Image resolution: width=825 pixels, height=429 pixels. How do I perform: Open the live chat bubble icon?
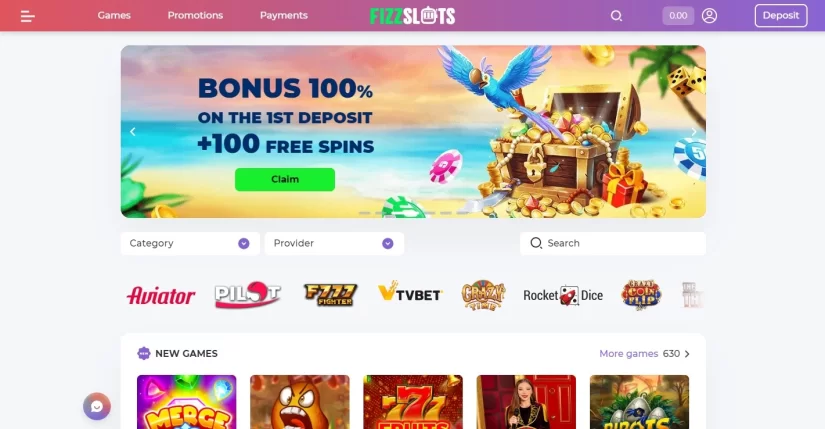point(97,406)
